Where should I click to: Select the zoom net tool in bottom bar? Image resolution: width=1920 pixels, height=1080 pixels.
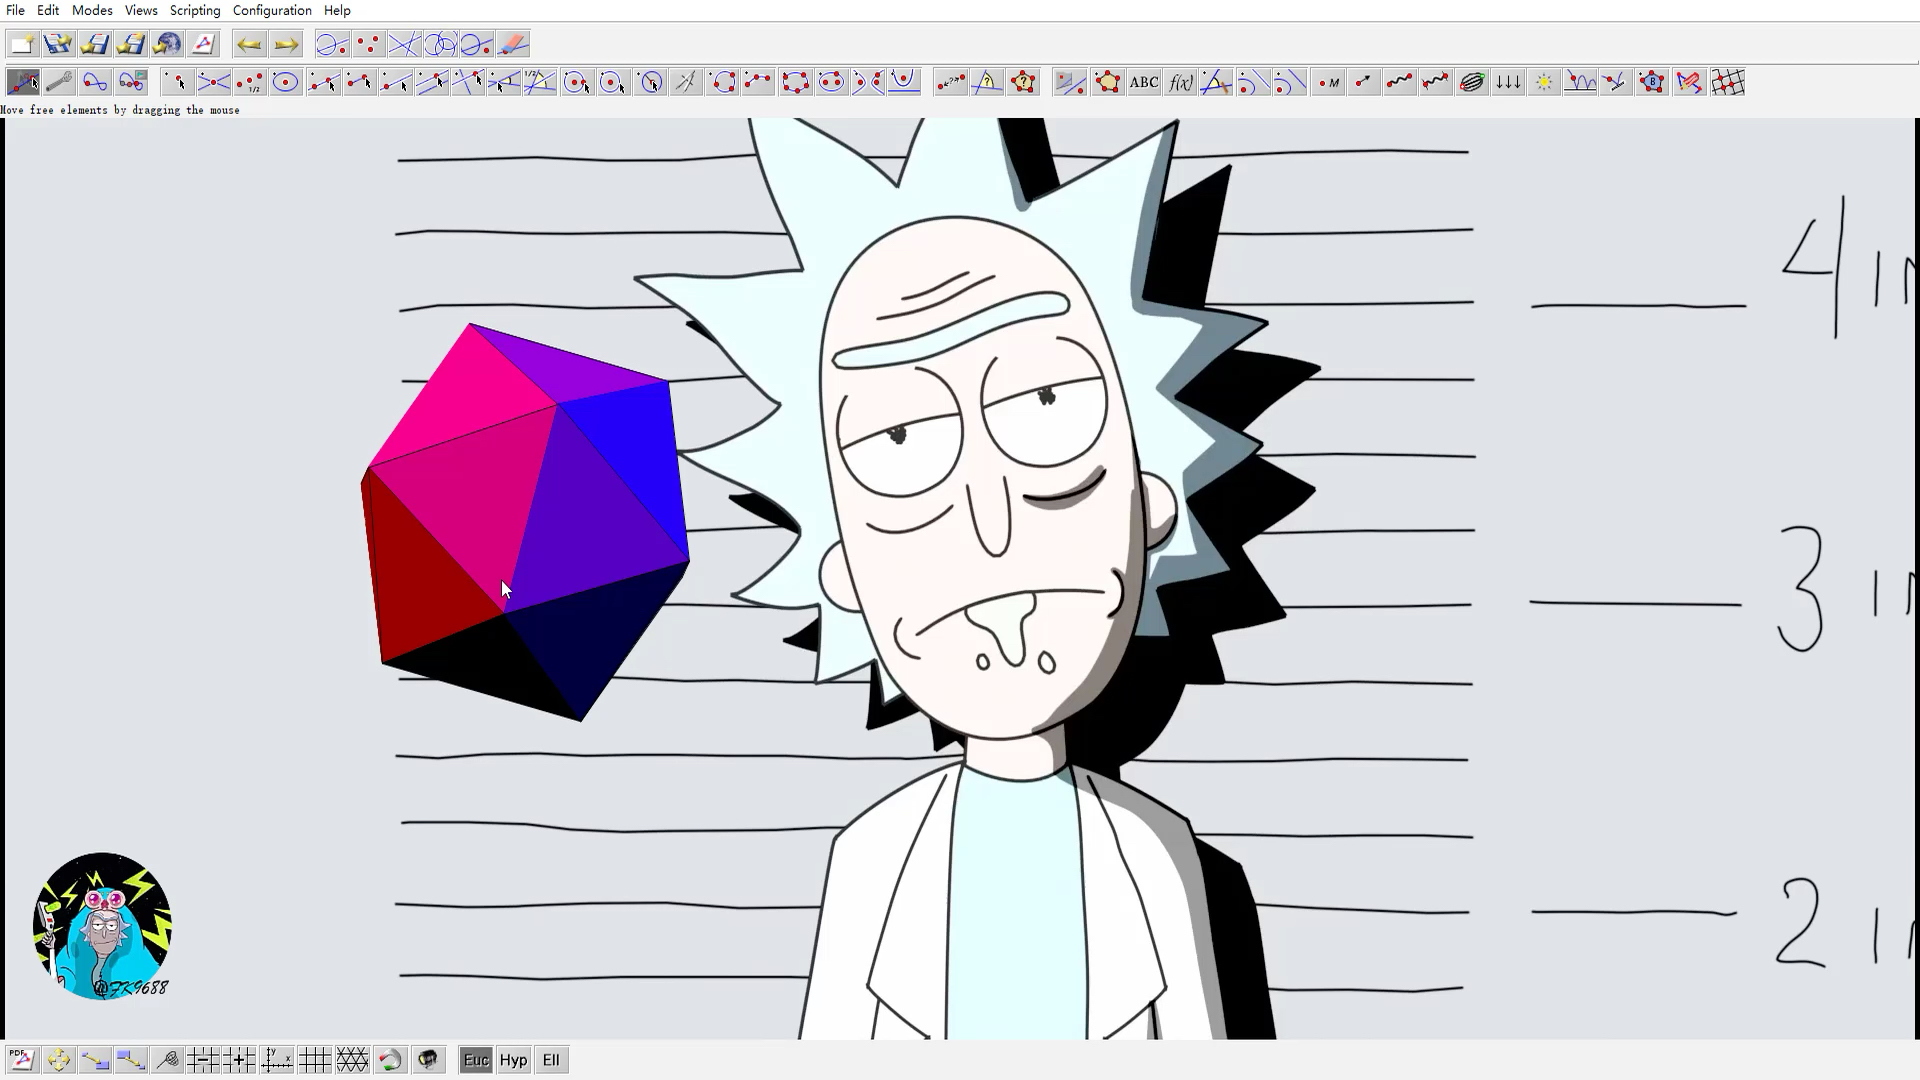coord(168,1060)
